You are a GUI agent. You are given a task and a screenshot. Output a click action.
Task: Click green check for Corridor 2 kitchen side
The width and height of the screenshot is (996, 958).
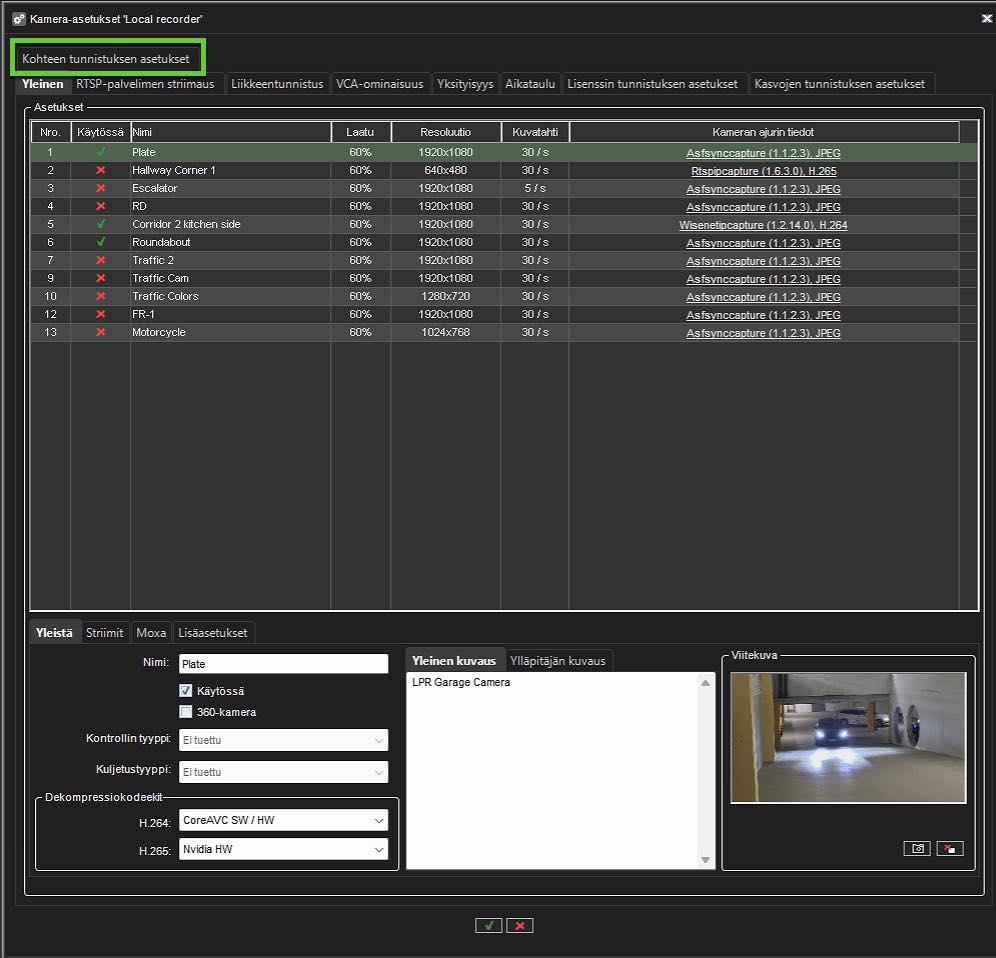[100, 224]
